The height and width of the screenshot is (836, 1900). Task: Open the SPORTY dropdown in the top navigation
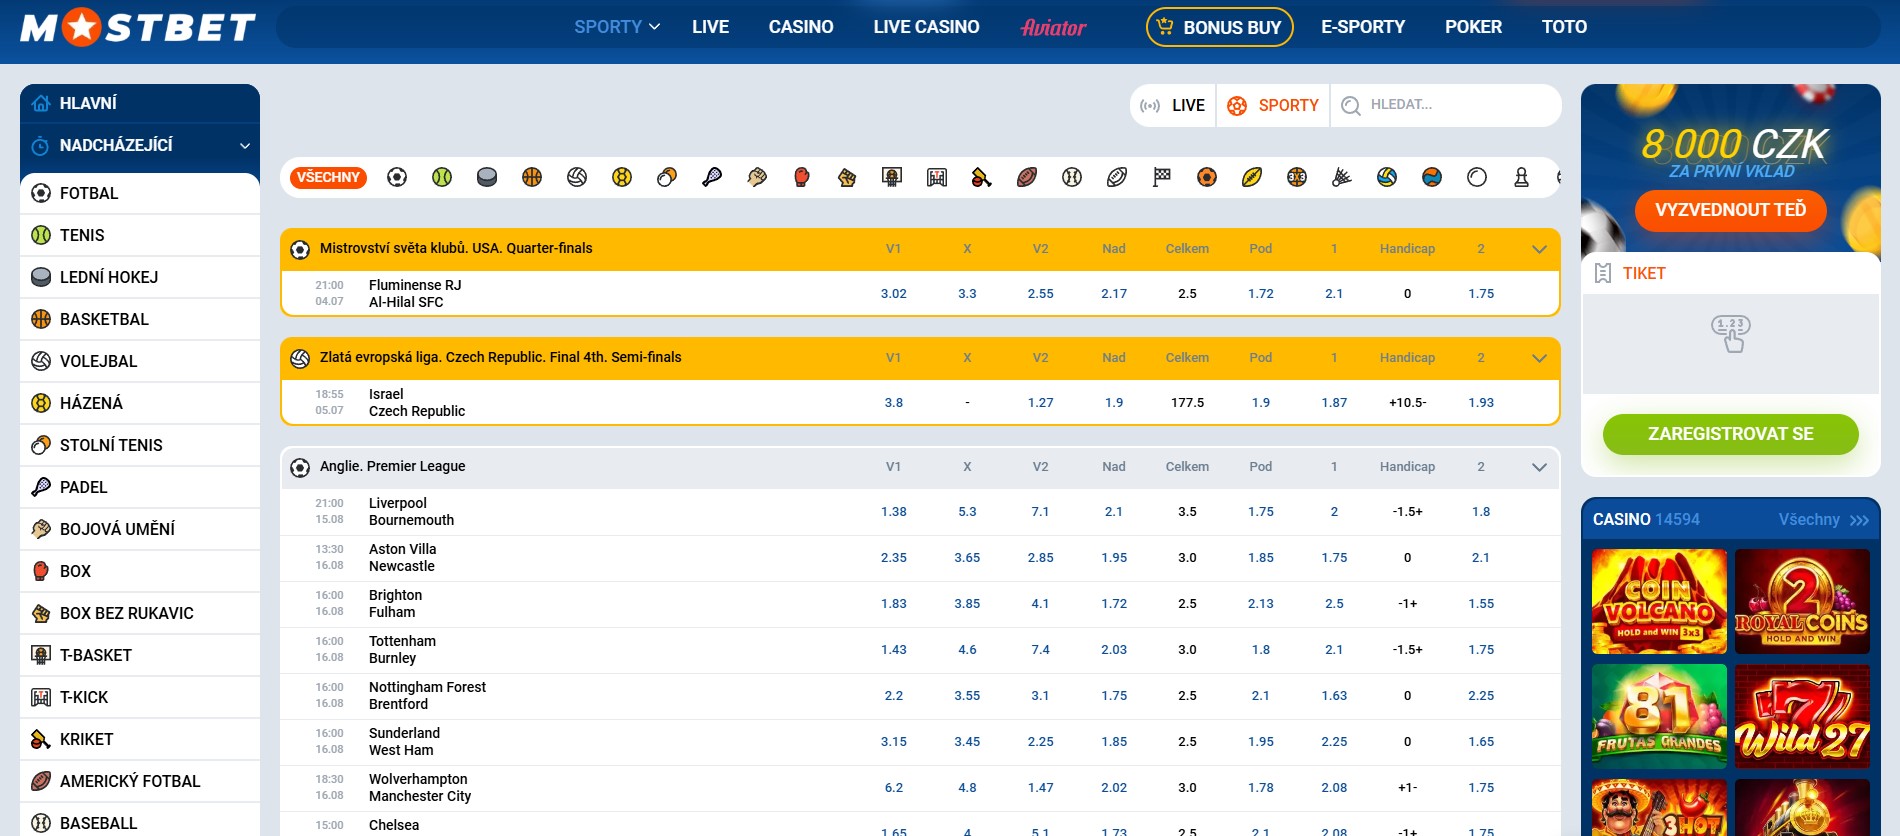coord(617,27)
